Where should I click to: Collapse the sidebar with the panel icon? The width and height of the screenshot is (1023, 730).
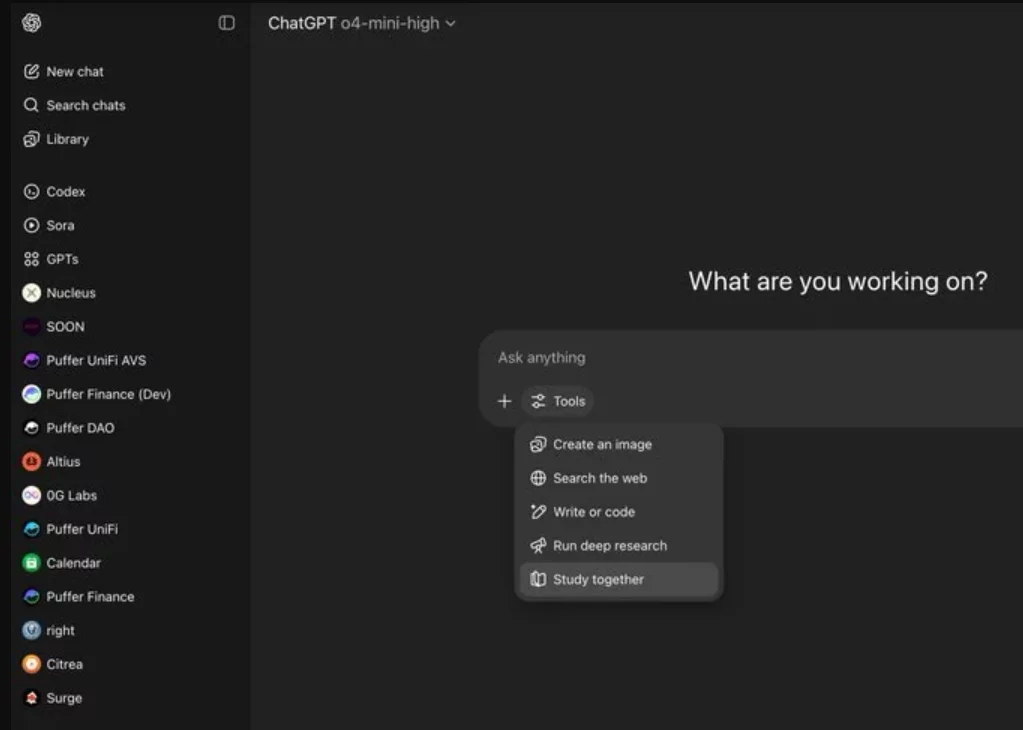pos(226,23)
